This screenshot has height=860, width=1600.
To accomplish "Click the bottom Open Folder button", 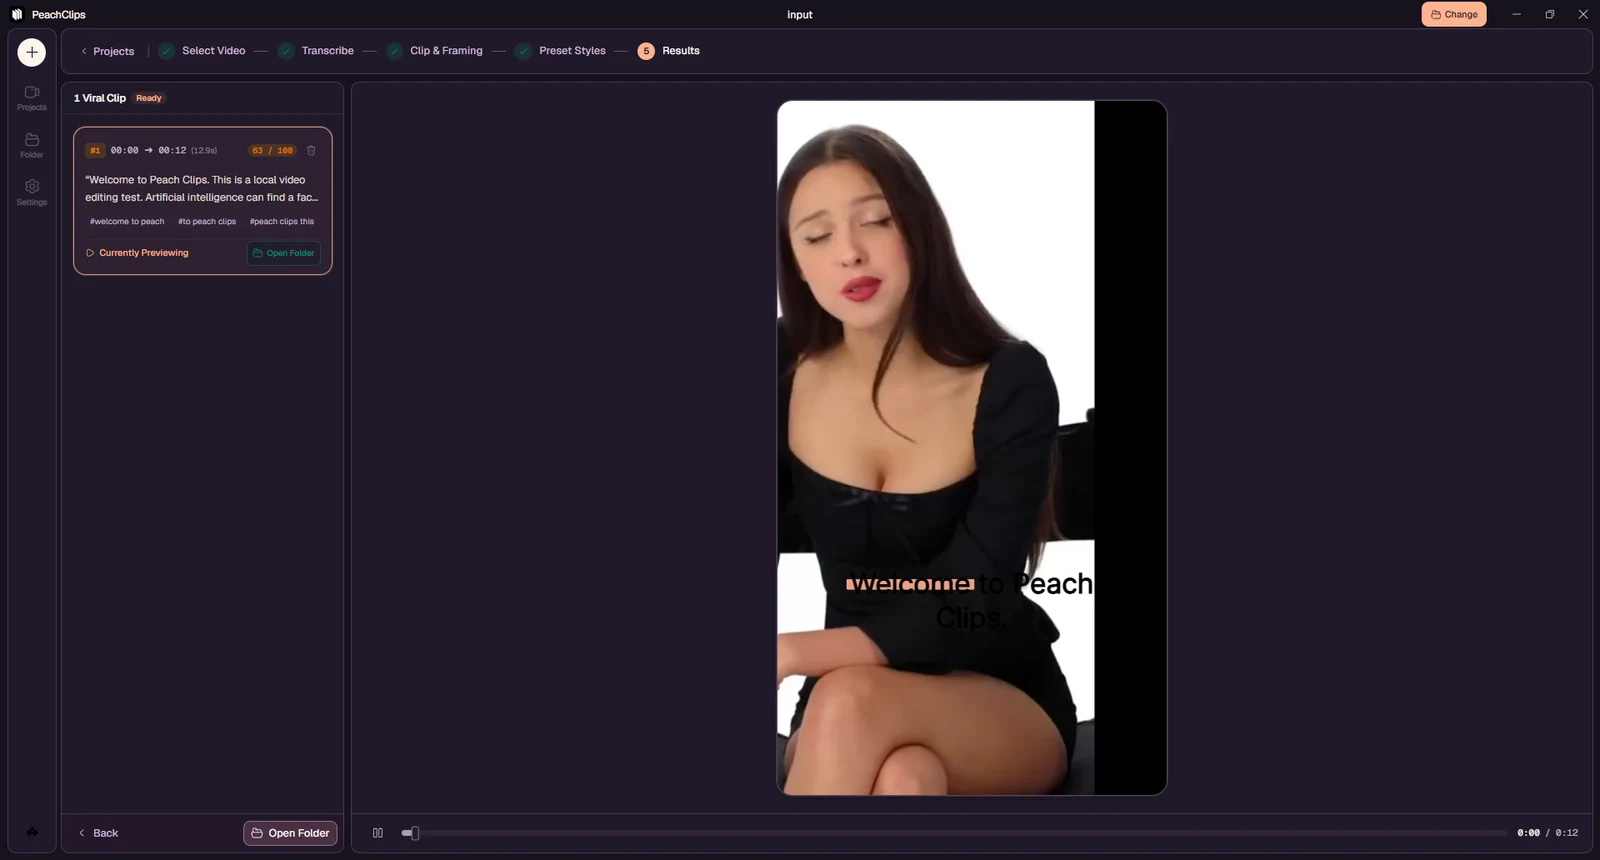I will (x=290, y=833).
